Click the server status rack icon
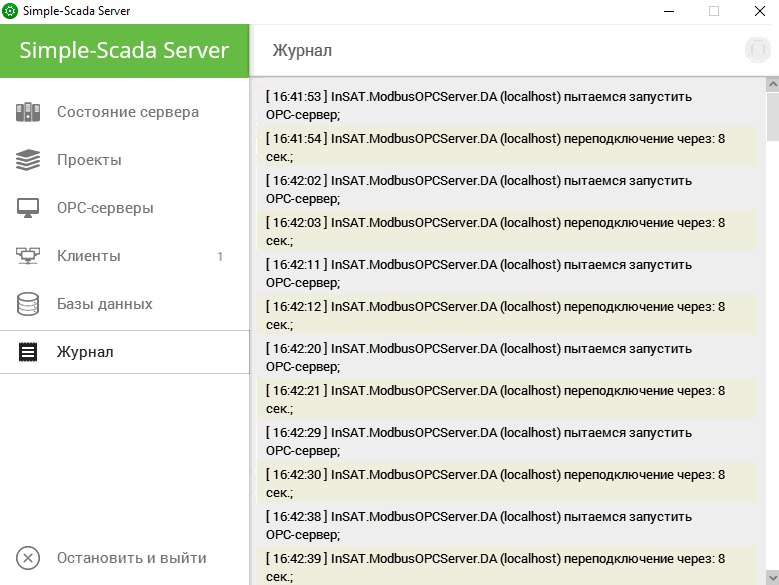The height and width of the screenshot is (585, 779). click(x=28, y=112)
